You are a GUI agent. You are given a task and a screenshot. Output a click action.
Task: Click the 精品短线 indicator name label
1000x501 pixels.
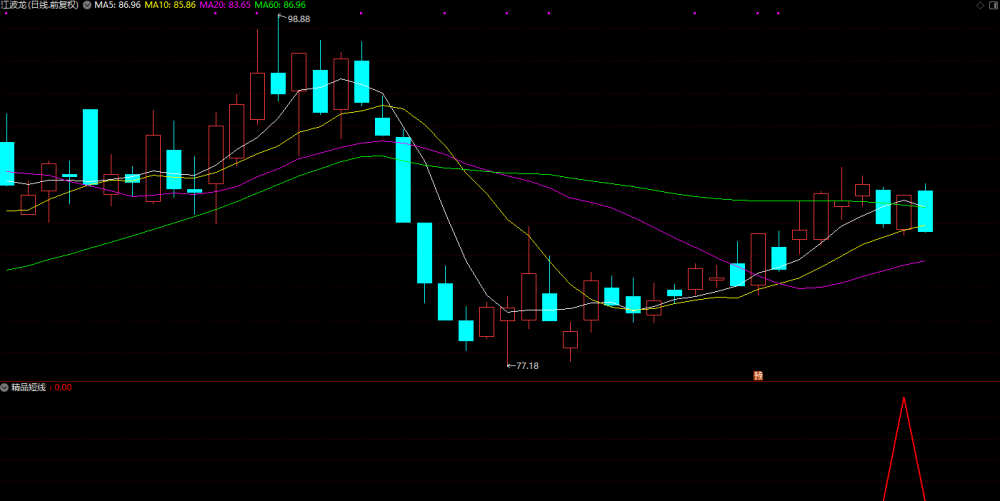tap(28, 388)
